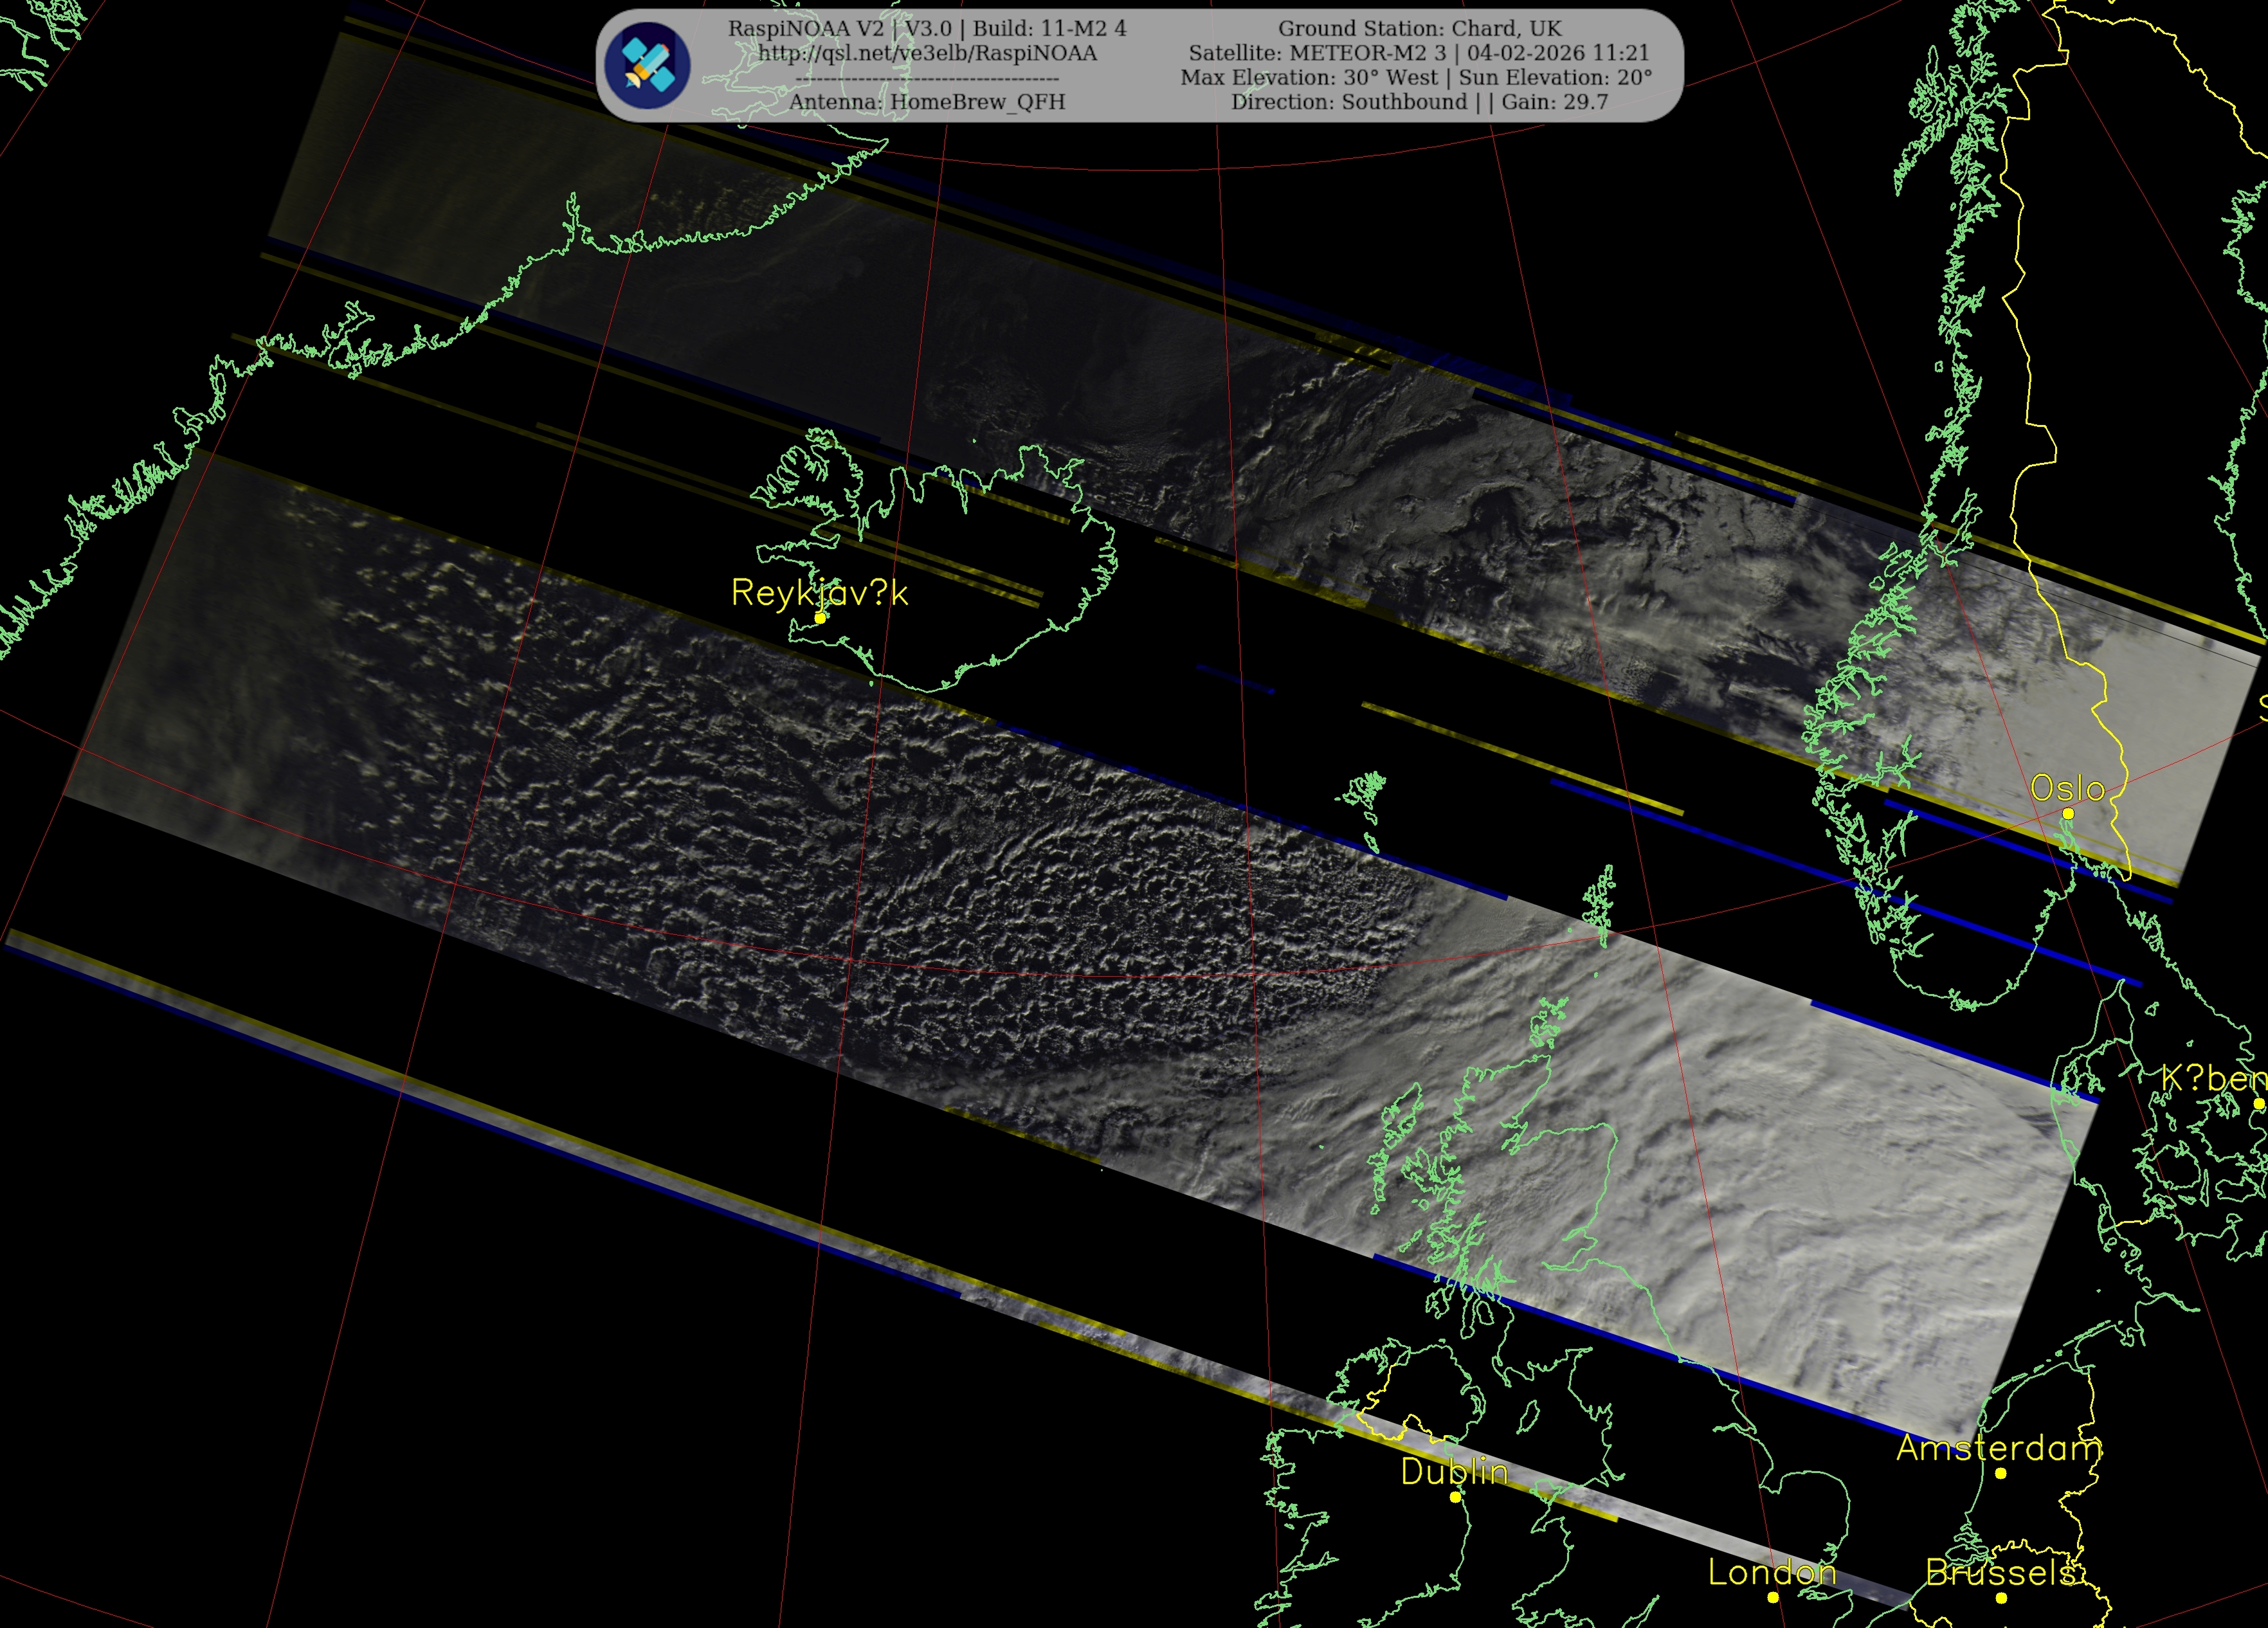Click the Oslo city marker dot
This screenshot has width=2268, height=1628.
(x=2068, y=813)
